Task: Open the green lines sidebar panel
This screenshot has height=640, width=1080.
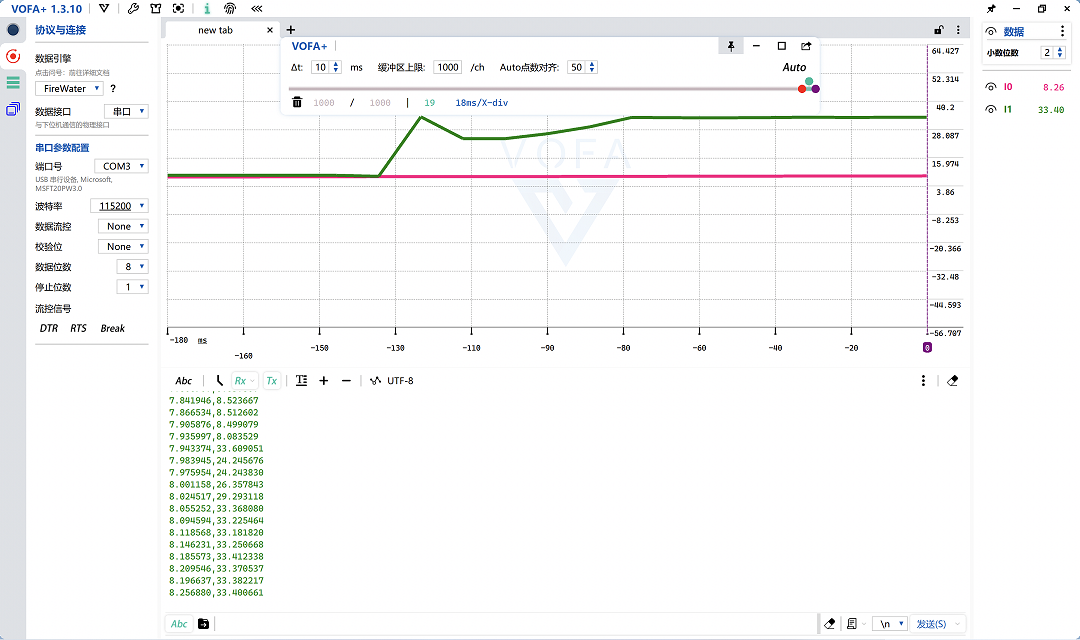Action: click(13, 83)
